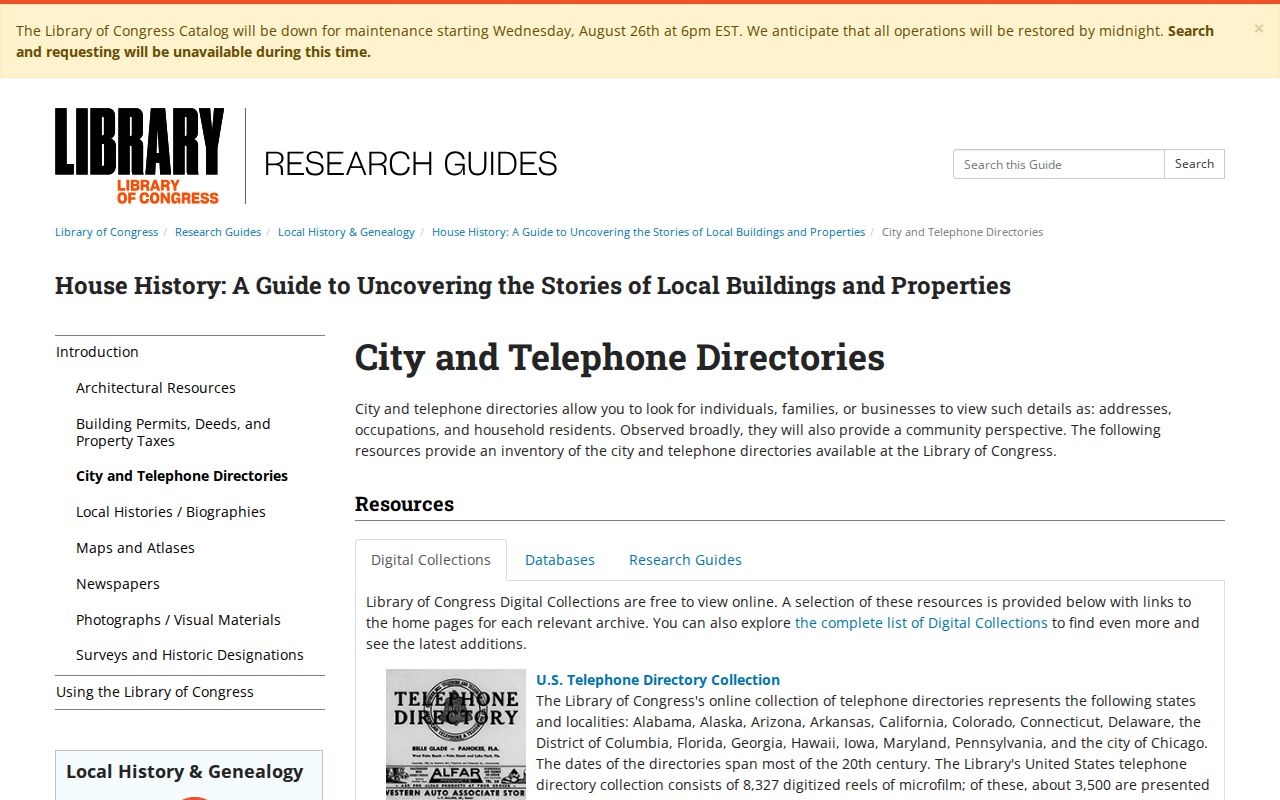Viewport: 1280px width, 800px height.
Task: Switch to the Databases tab
Action: pos(560,560)
